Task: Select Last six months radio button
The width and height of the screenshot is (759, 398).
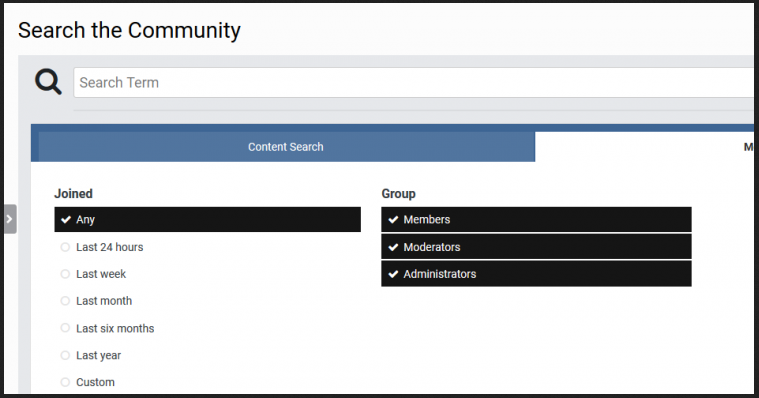Action: point(107,328)
